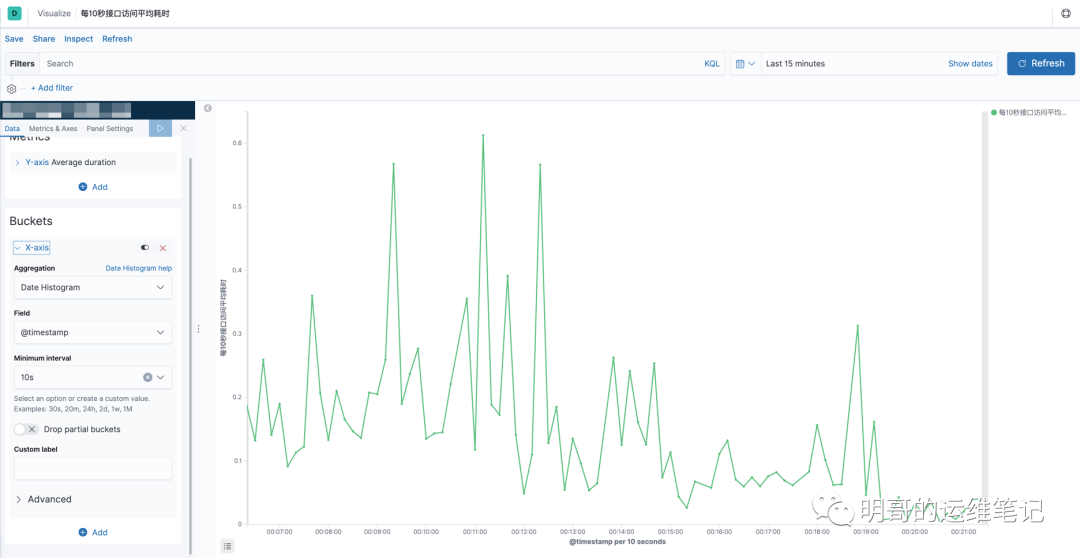Click the green legend color dot
Screen dimensions: 1080x558
pyautogui.click(x=994, y=112)
